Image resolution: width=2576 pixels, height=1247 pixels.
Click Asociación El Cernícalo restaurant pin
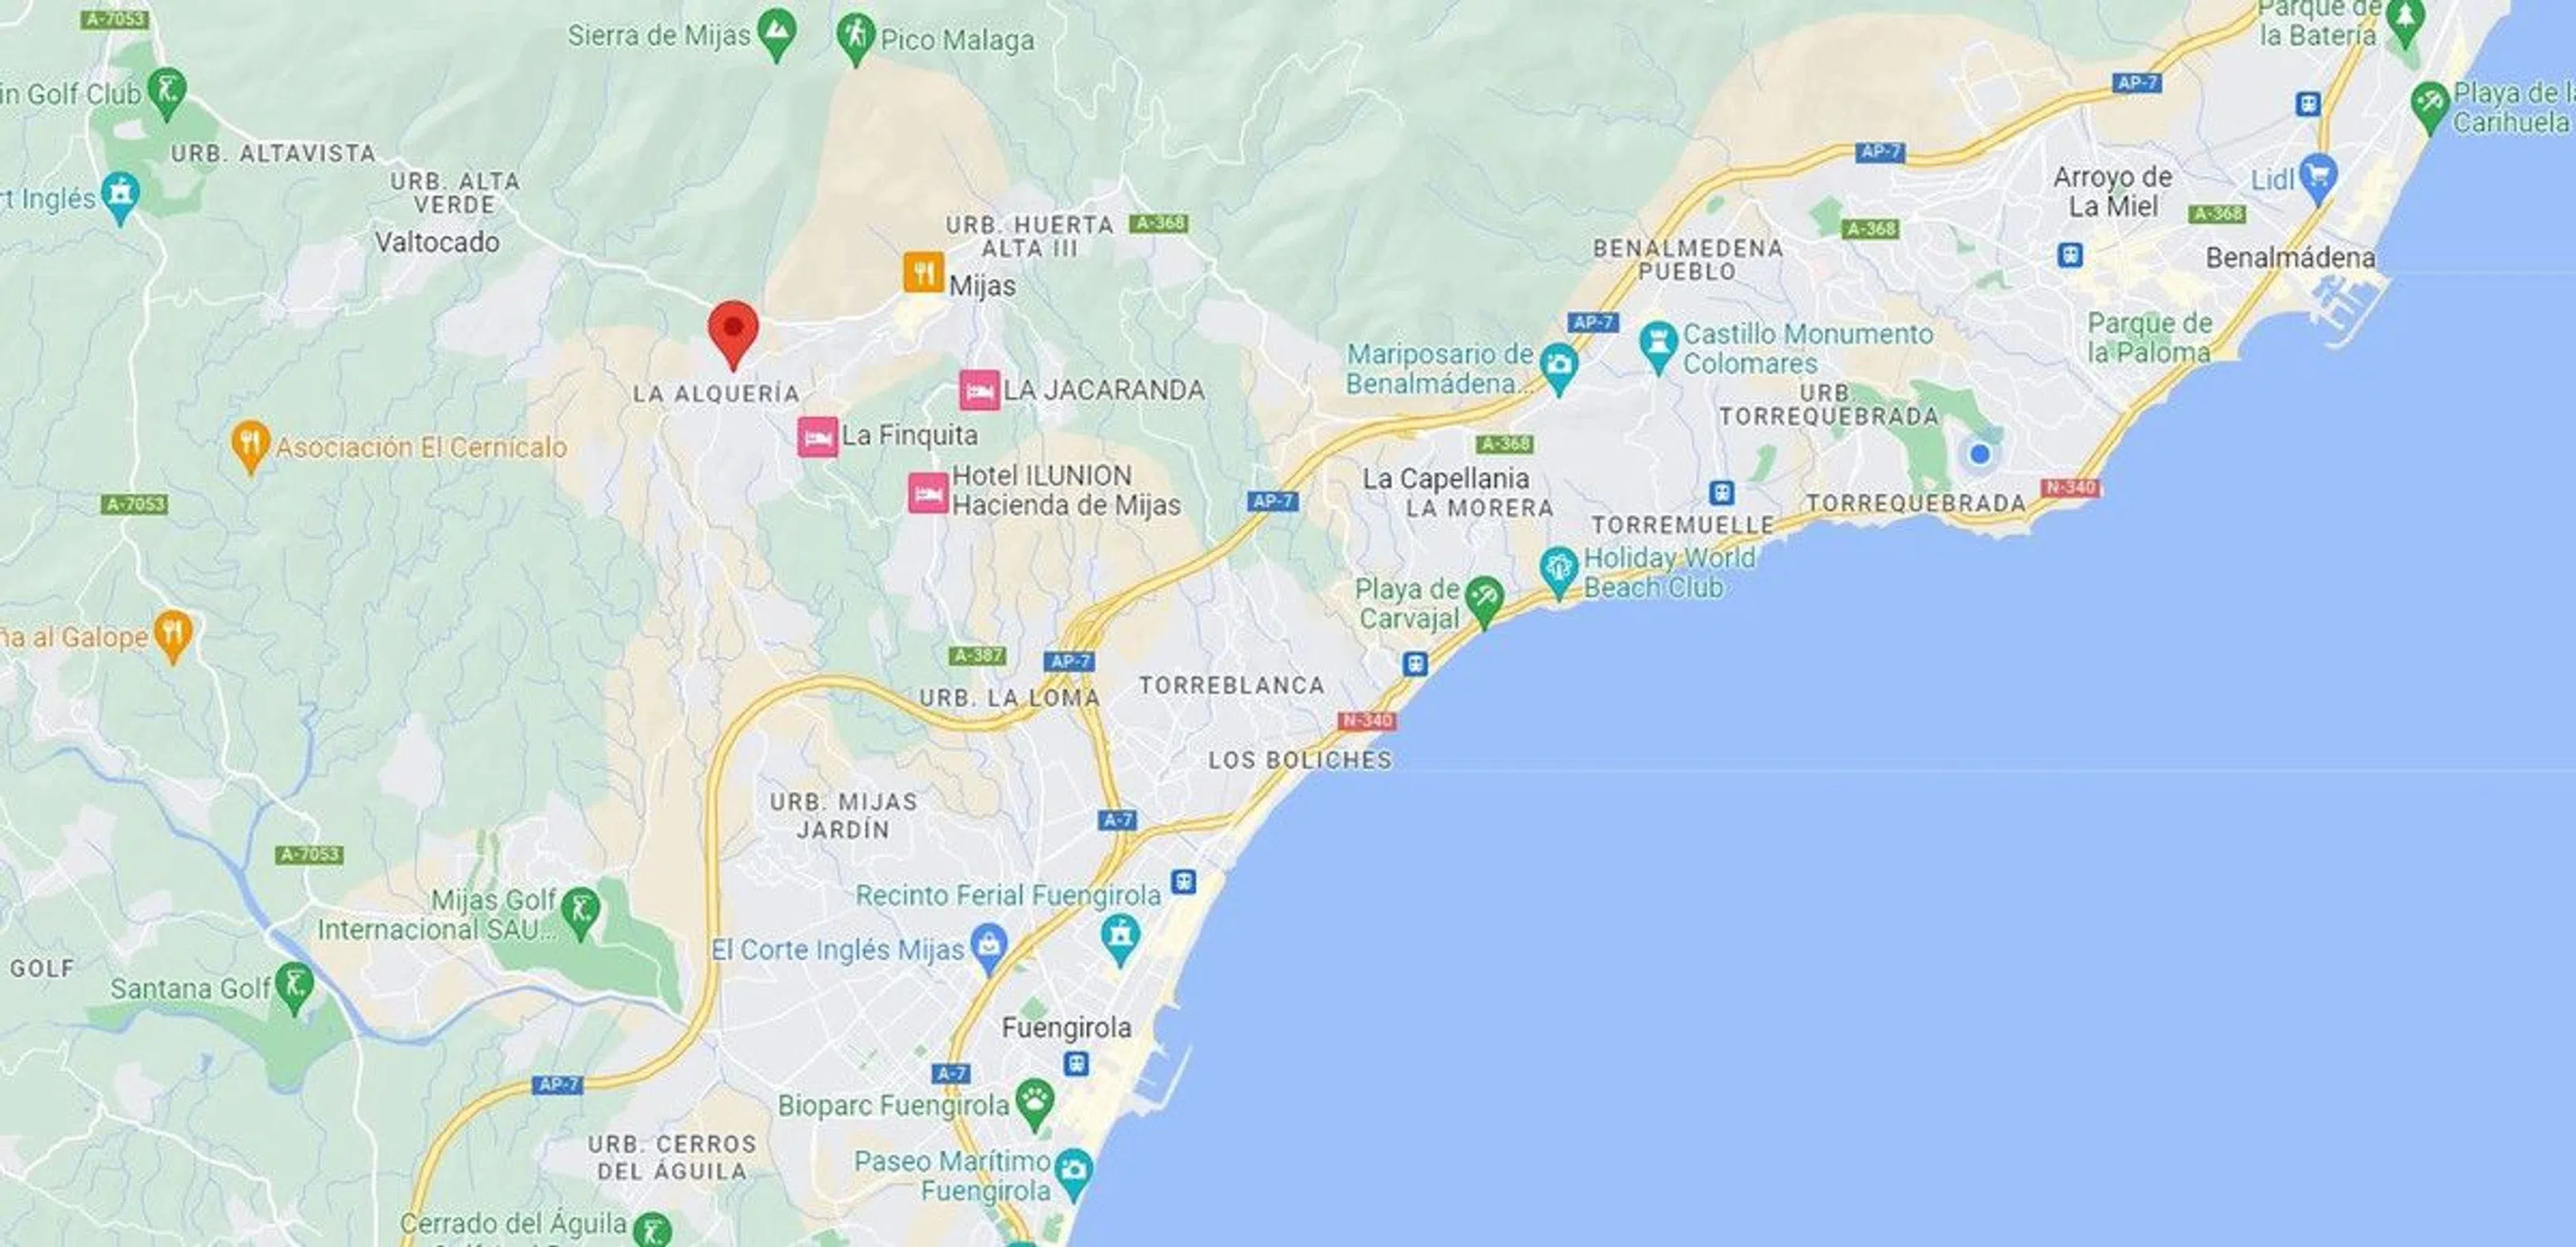(250, 446)
